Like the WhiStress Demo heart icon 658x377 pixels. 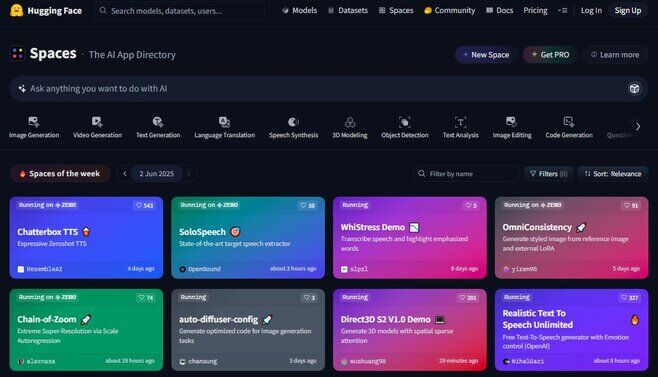(x=468, y=205)
